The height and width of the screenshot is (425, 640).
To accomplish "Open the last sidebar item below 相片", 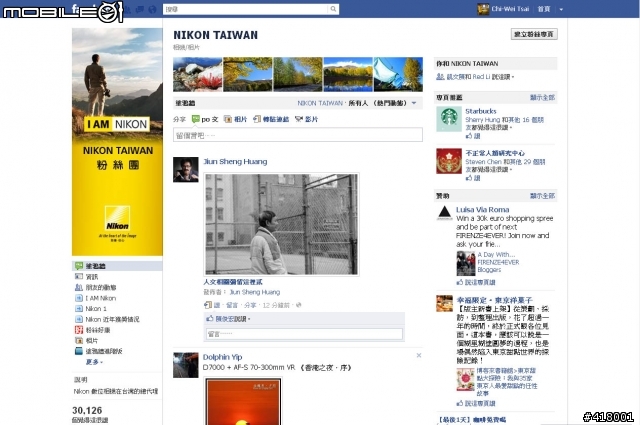I will click(x=98, y=351).
